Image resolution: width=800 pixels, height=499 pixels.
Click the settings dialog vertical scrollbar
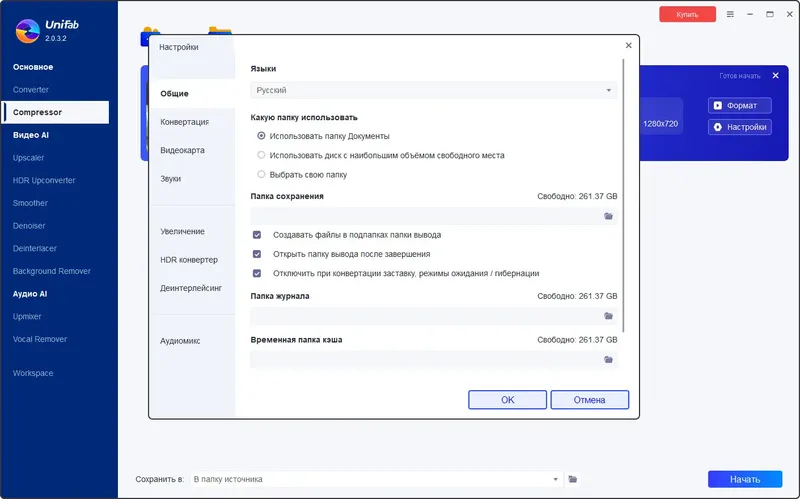coord(623,196)
